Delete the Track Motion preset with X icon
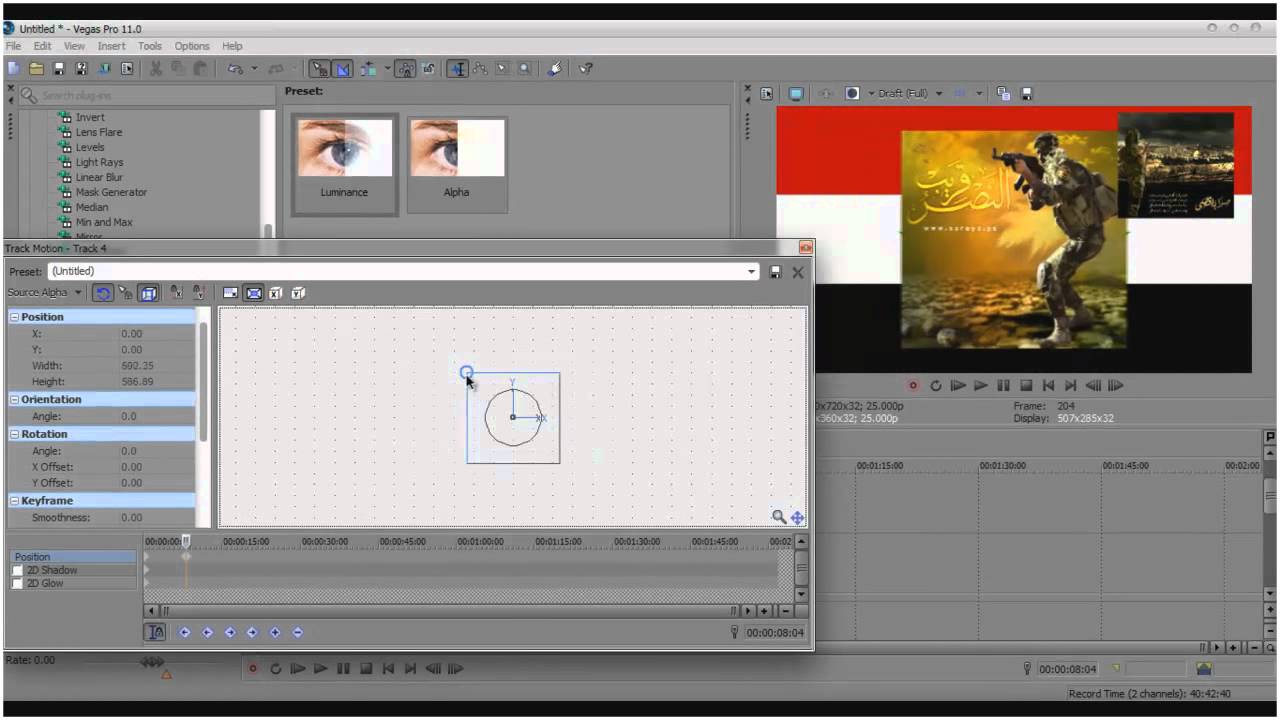Screen dimensions: 1280x720 (798, 272)
